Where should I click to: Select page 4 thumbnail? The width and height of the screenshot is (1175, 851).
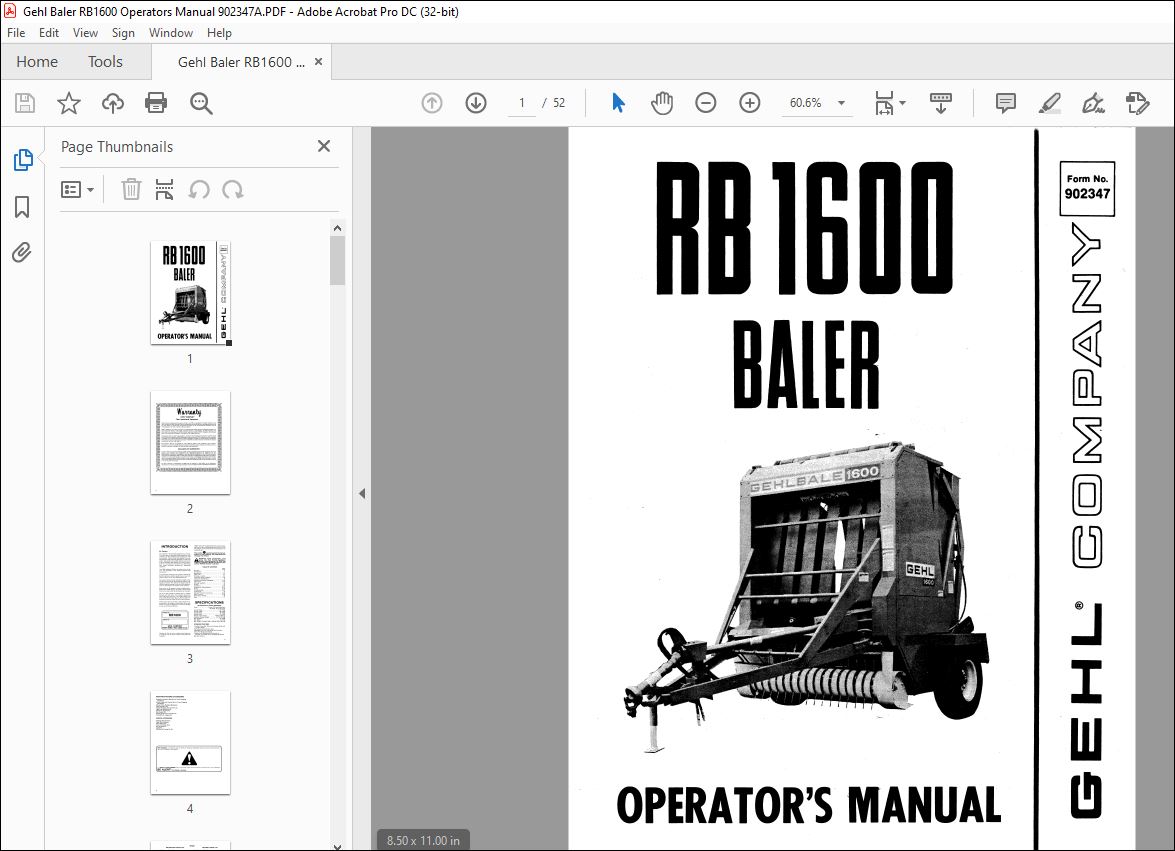(190, 742)
